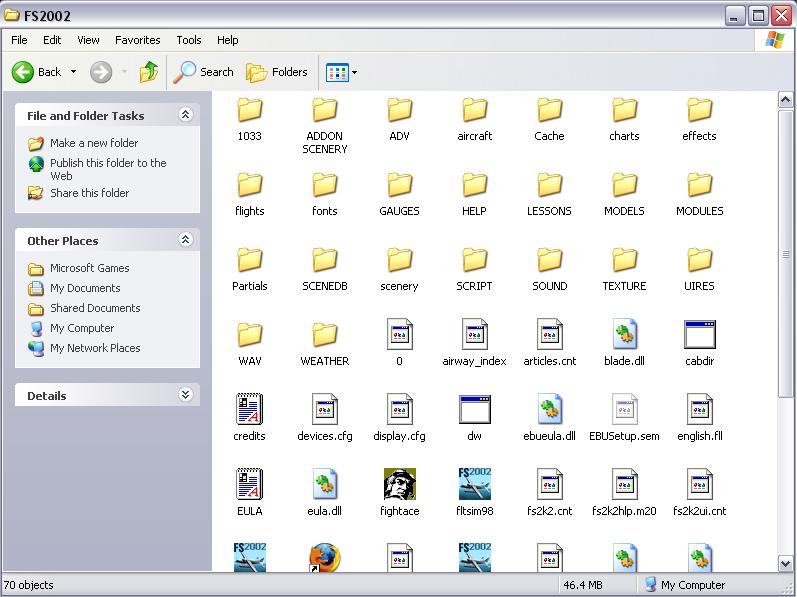Go to Shared Documents
Image resolution: width=797 pixels, height=597 pixels.
pos(95,308)
